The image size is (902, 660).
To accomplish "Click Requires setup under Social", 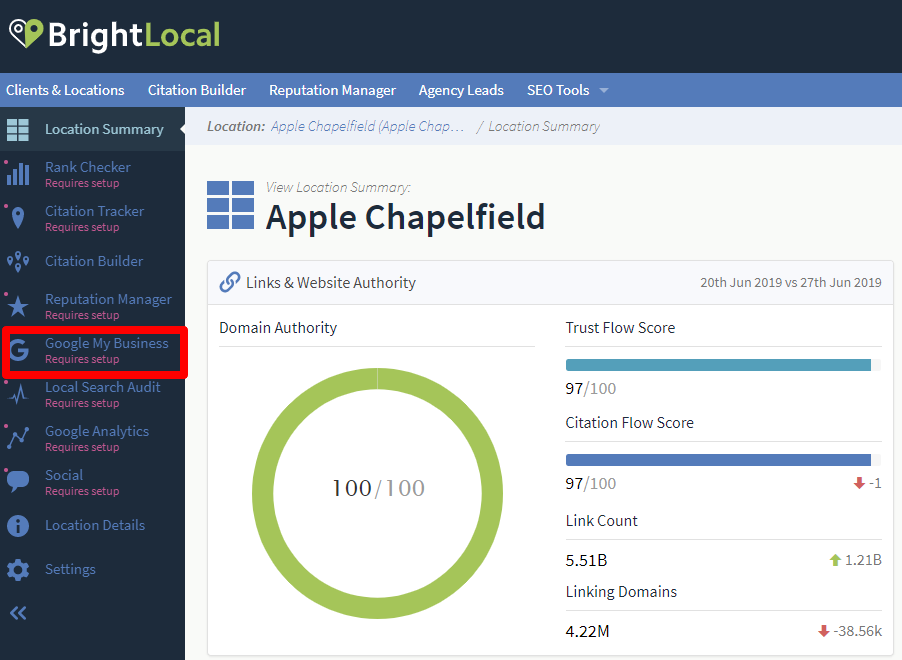I will click(x=82, y=491).
